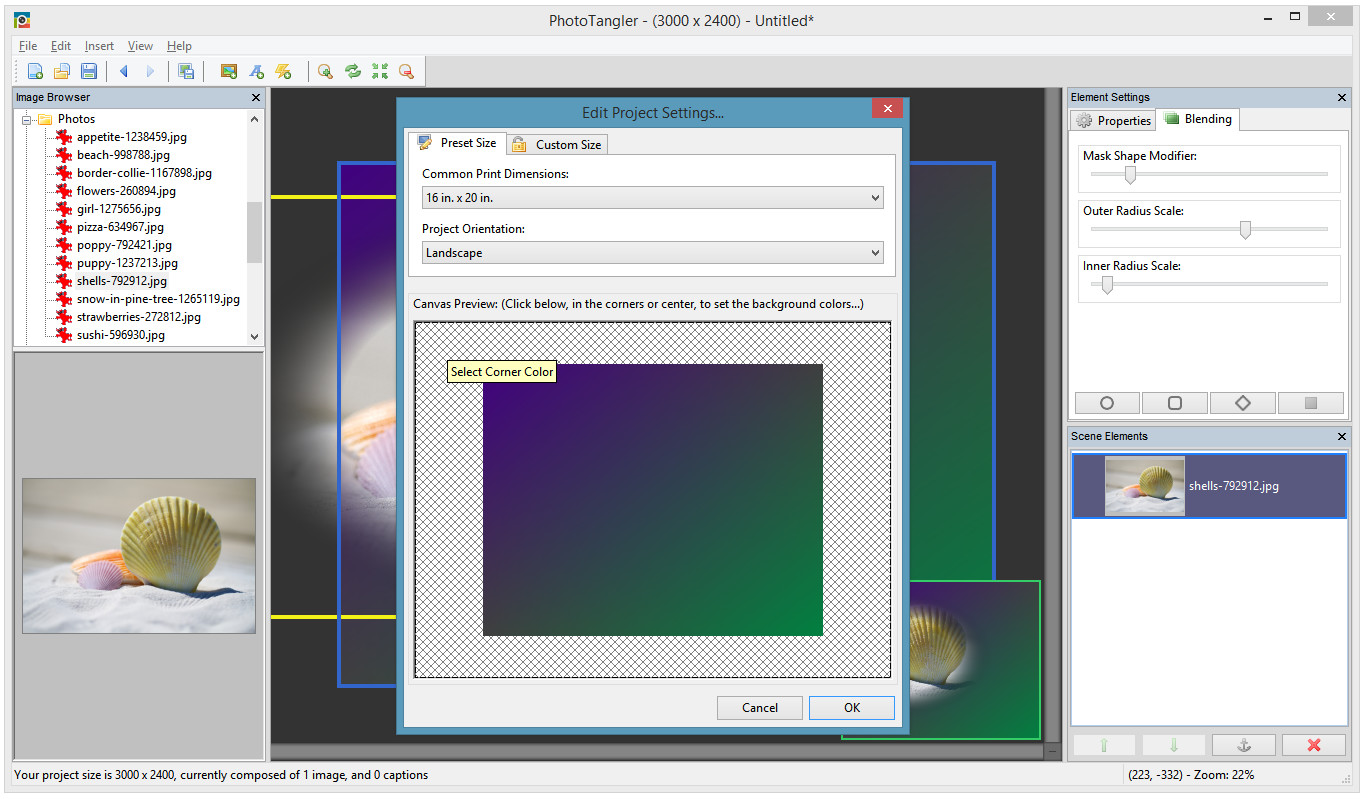
Task: Open the Zoom In magnifier tool
Action: 325,71
